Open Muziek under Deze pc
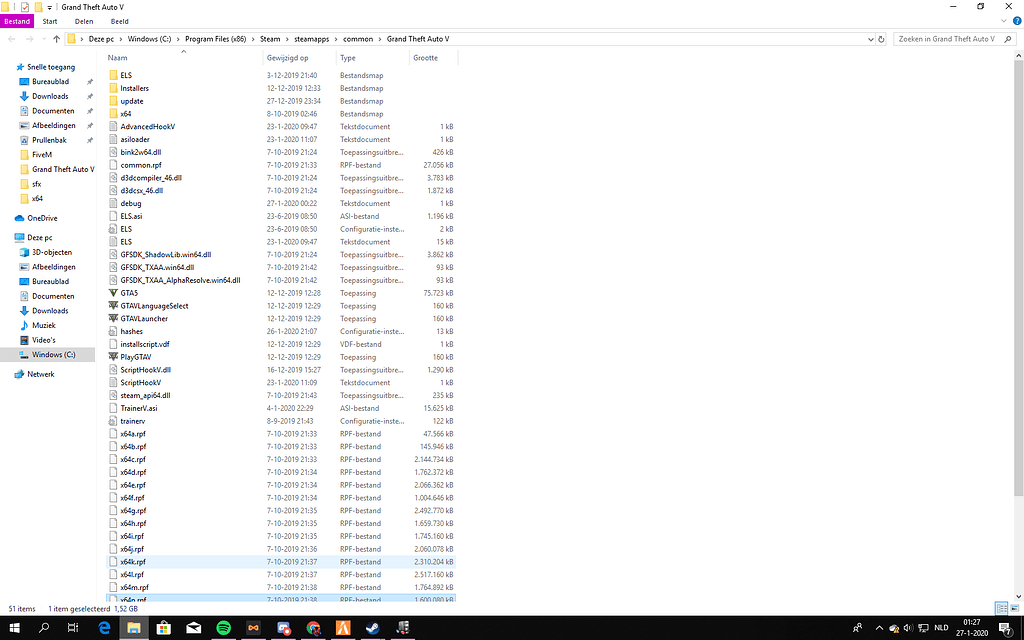 44,325
